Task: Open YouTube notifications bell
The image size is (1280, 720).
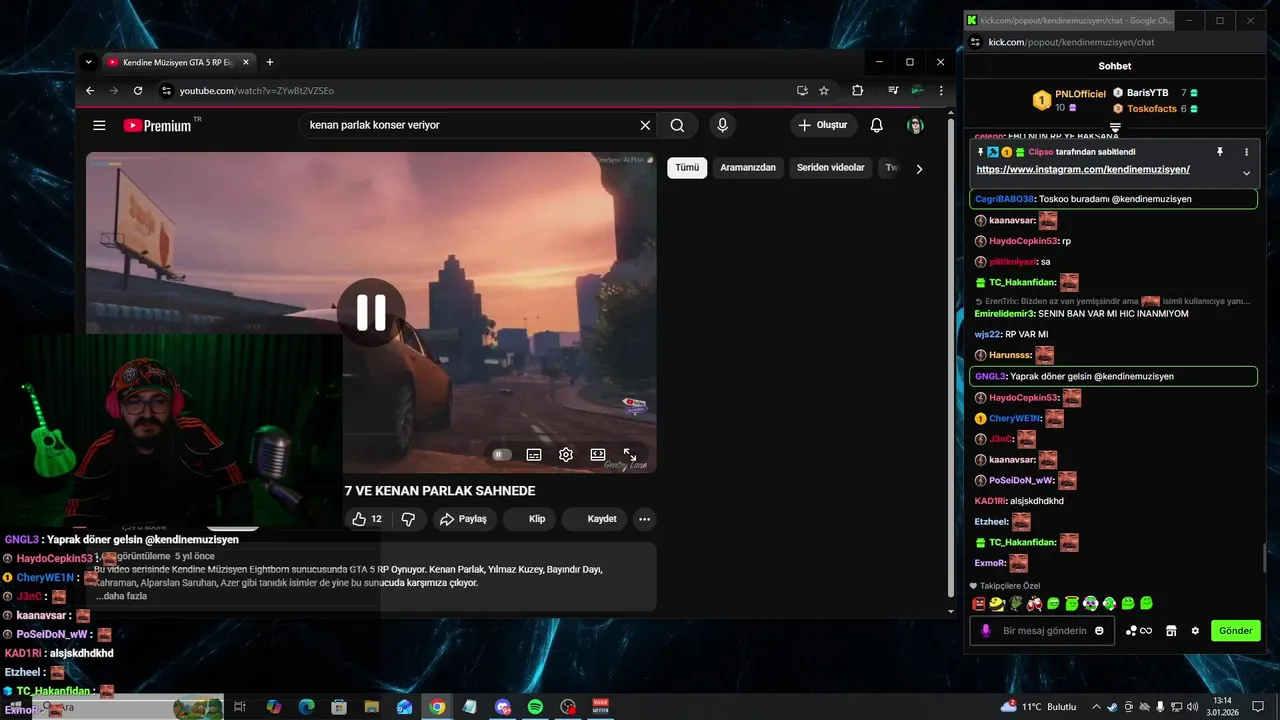Action: tap(876, 125)
